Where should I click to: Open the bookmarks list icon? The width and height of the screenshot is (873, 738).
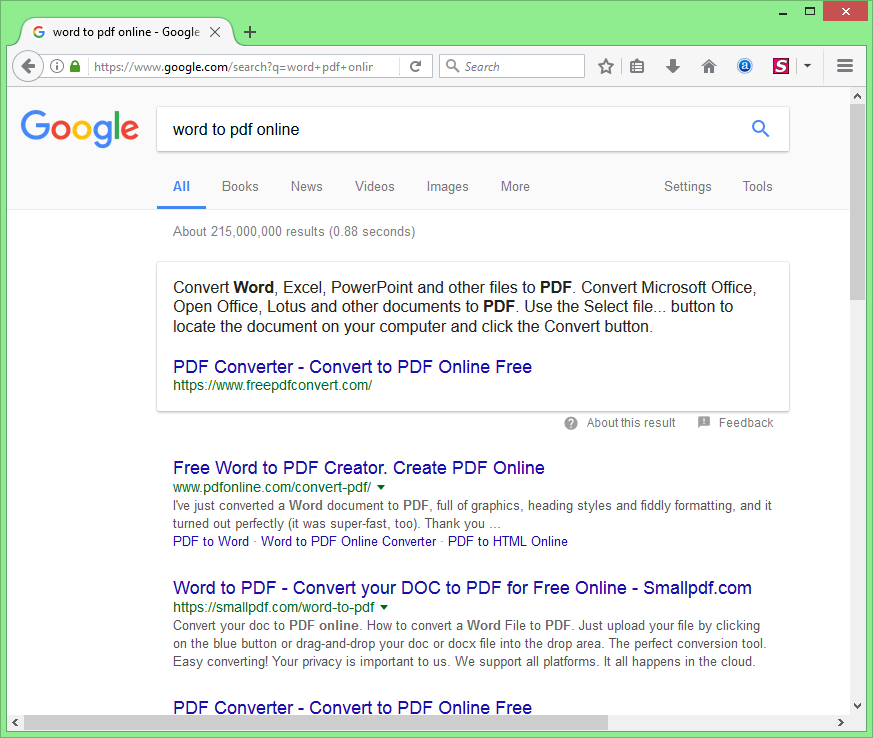(637, 67)
